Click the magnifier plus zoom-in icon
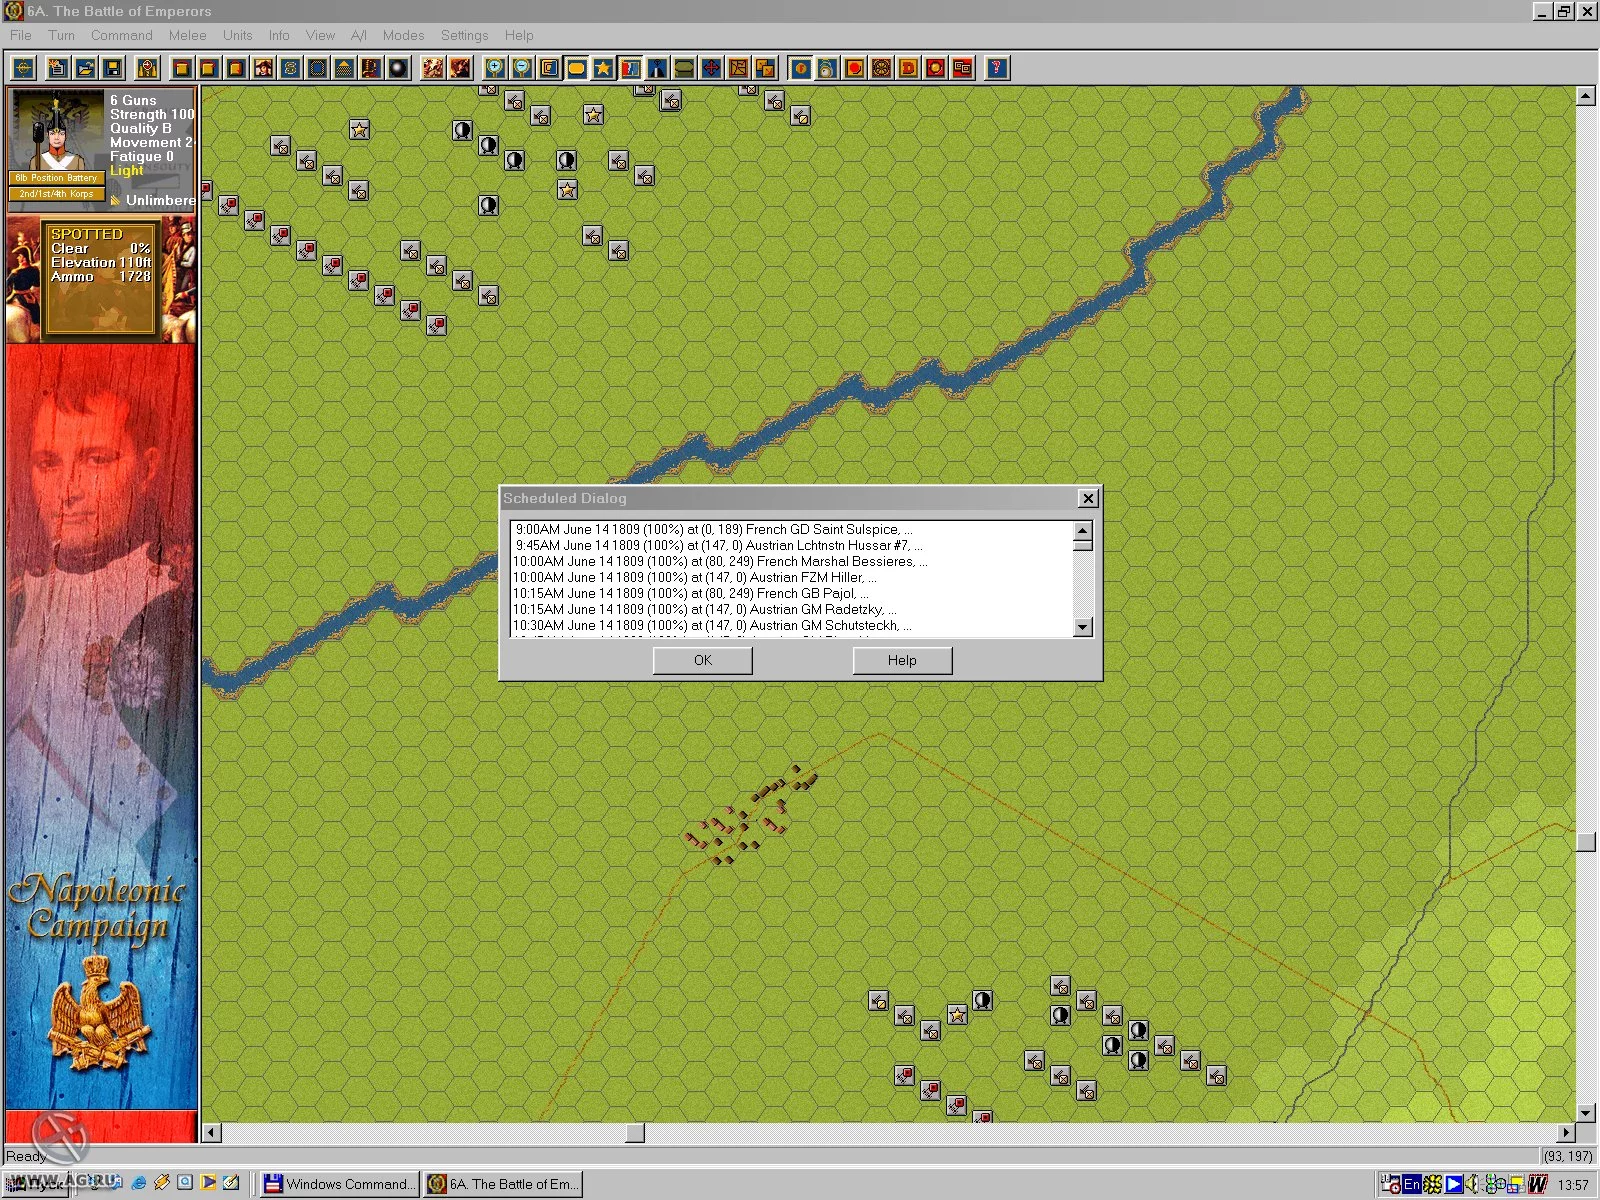1600x1200 pixels. point(495,68)
